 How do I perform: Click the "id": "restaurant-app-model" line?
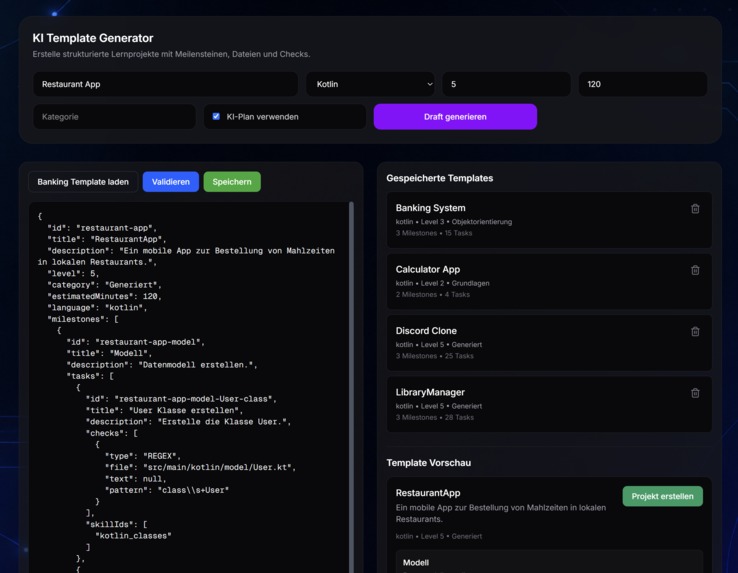tap(136, 342)
